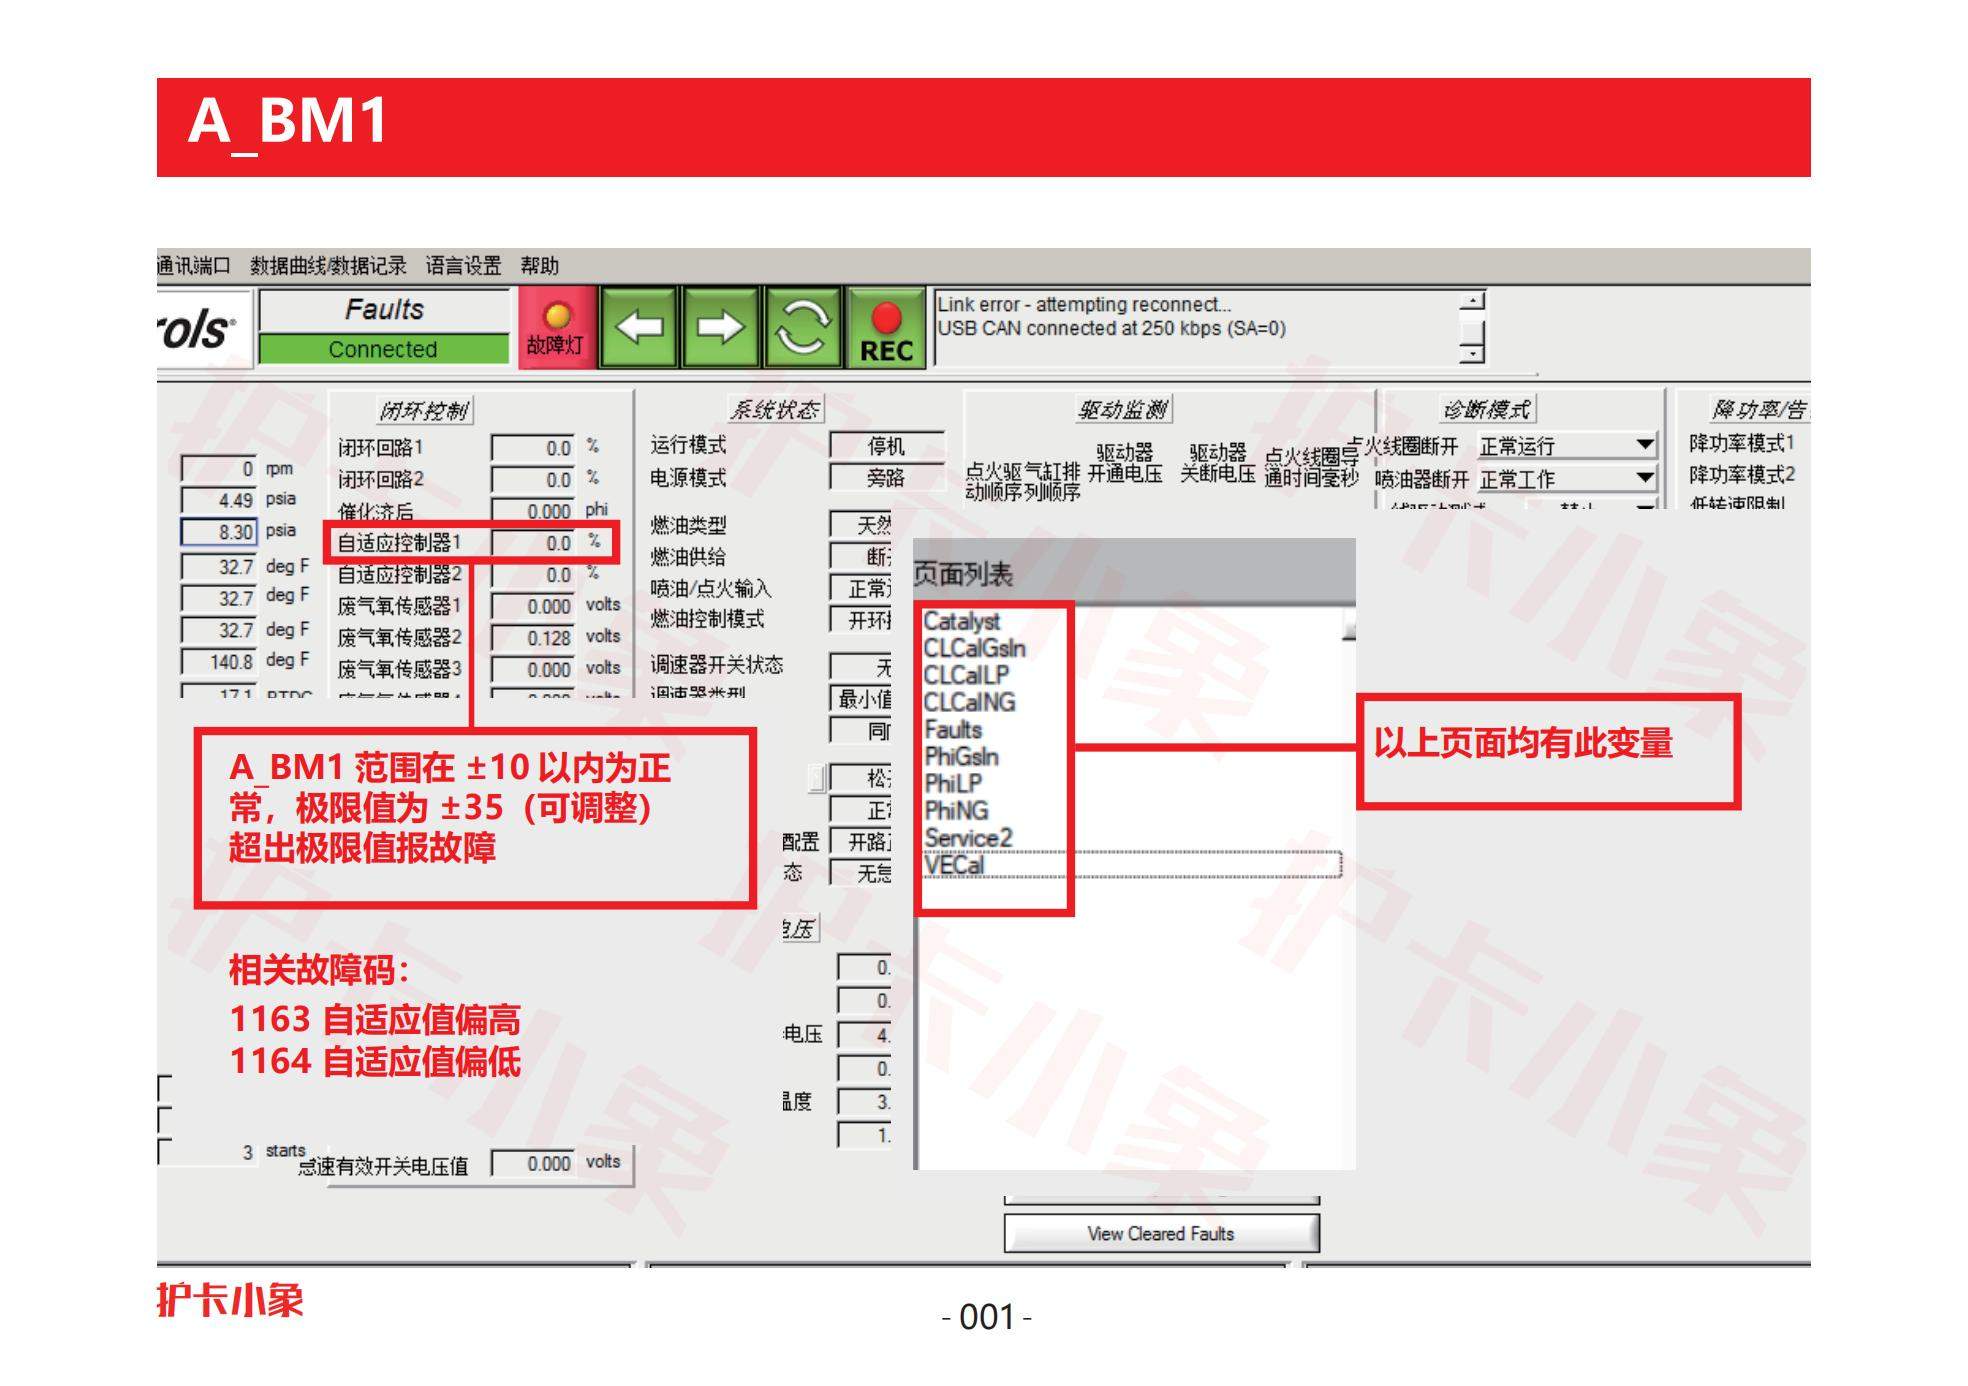Click the 故障灯 fault lamp icon
1968x1386 pixels.
point(556,328)
